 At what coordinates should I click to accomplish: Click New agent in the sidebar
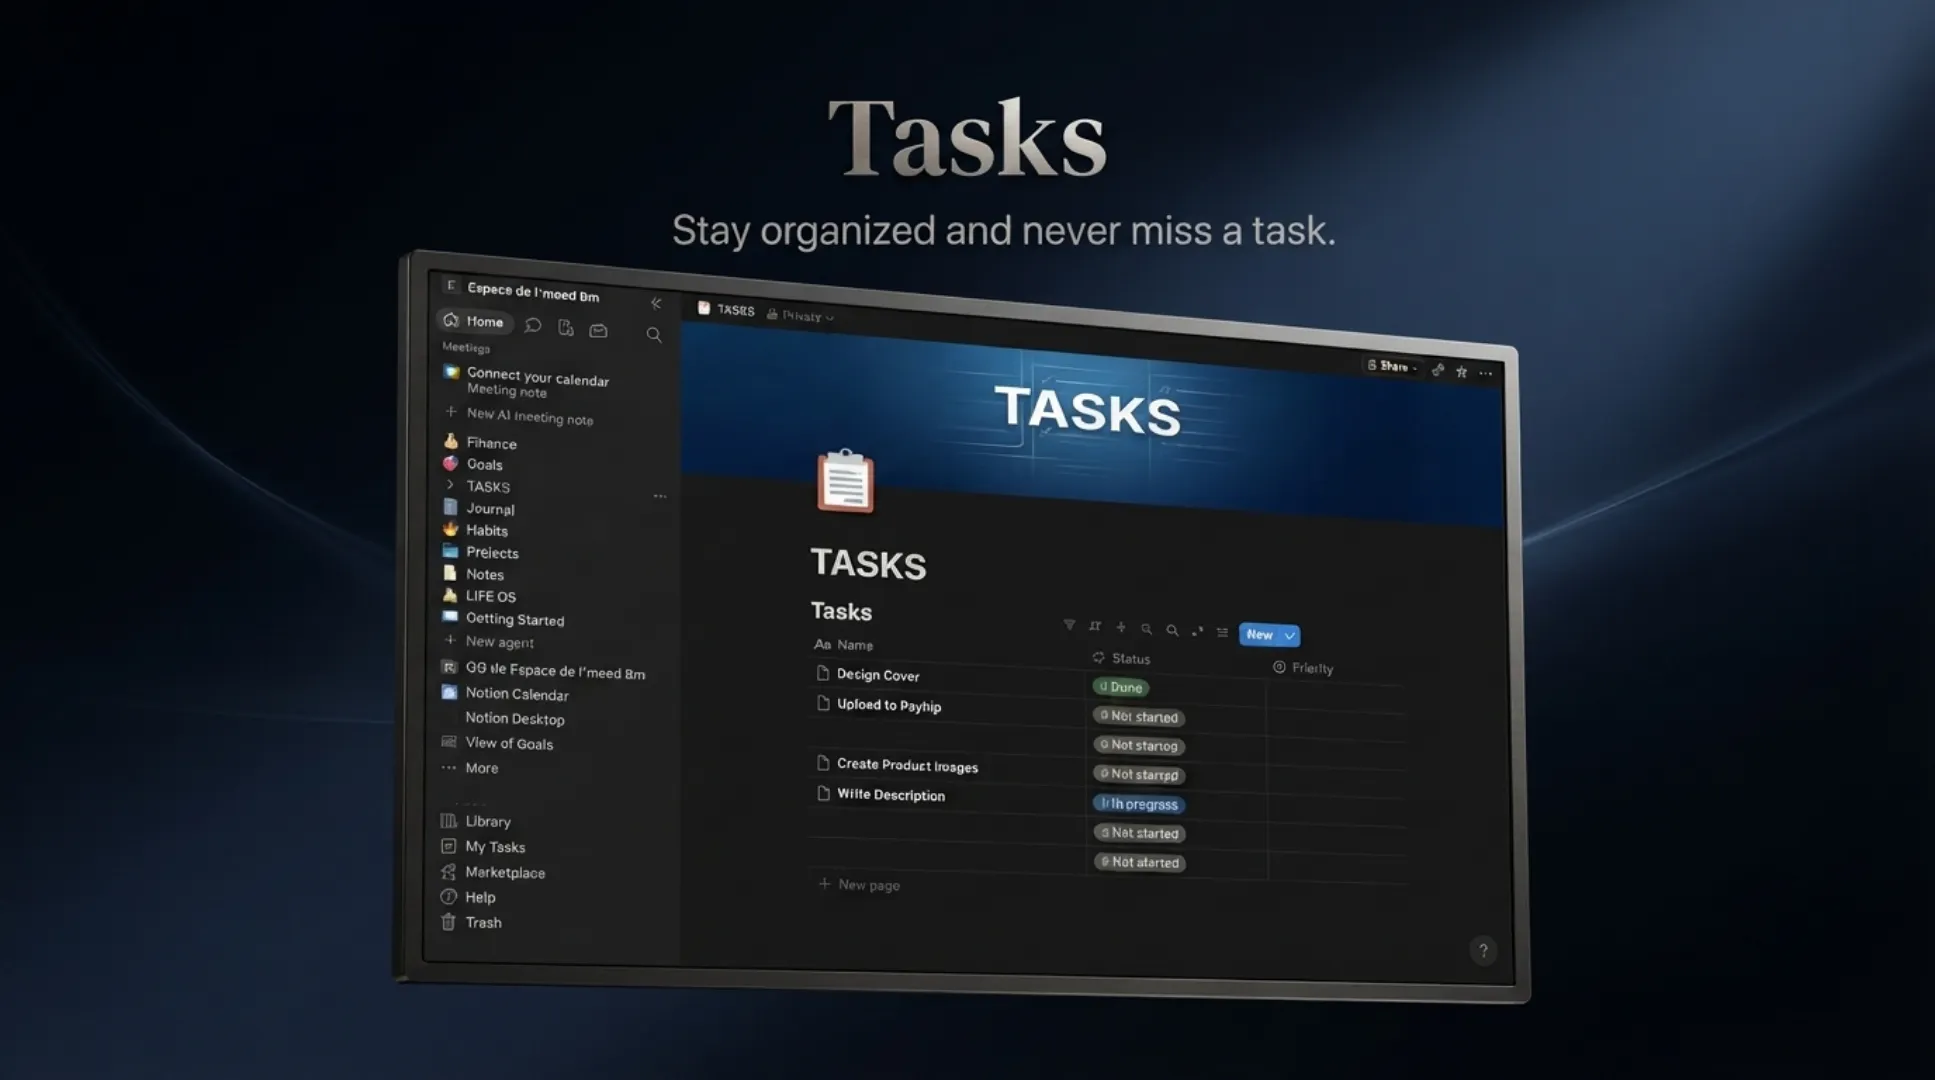tap(499, 642)
